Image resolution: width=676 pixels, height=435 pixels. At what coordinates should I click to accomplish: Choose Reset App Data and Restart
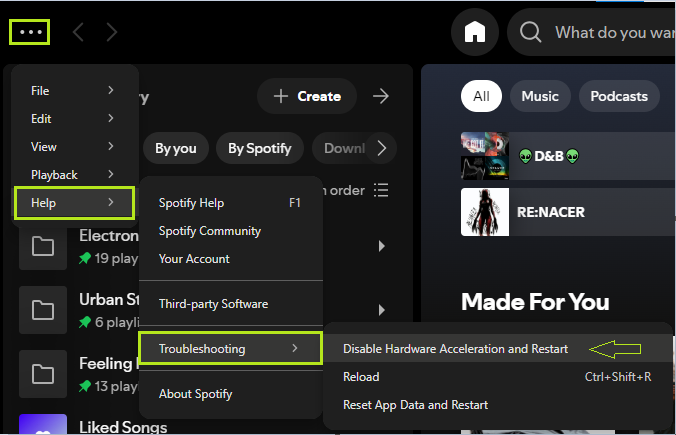click(498, 405)
